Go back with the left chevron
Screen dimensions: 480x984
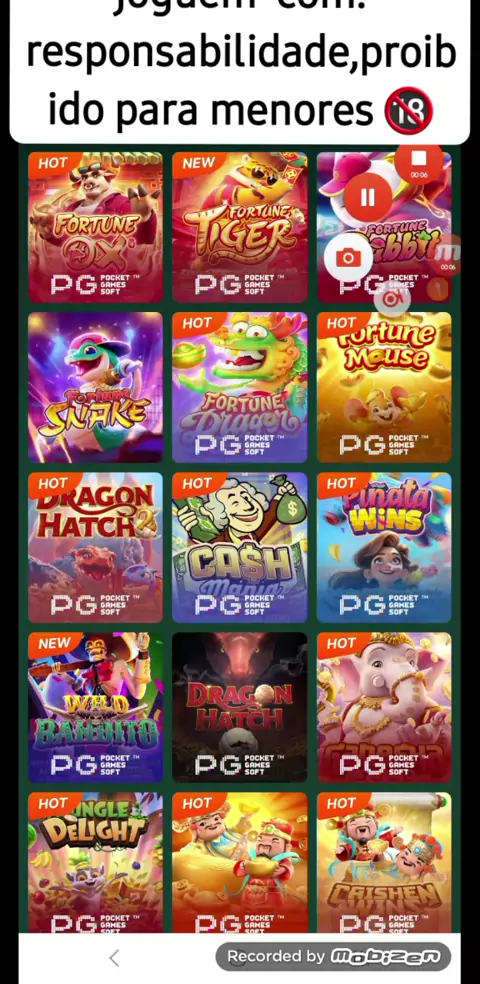point(114,958)
